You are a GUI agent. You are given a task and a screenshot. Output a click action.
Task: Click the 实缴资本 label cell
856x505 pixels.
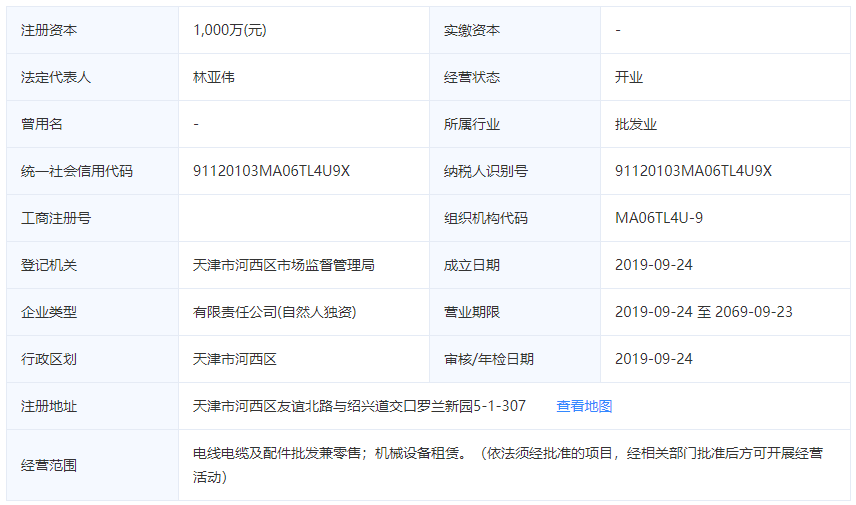pos(472,30)
